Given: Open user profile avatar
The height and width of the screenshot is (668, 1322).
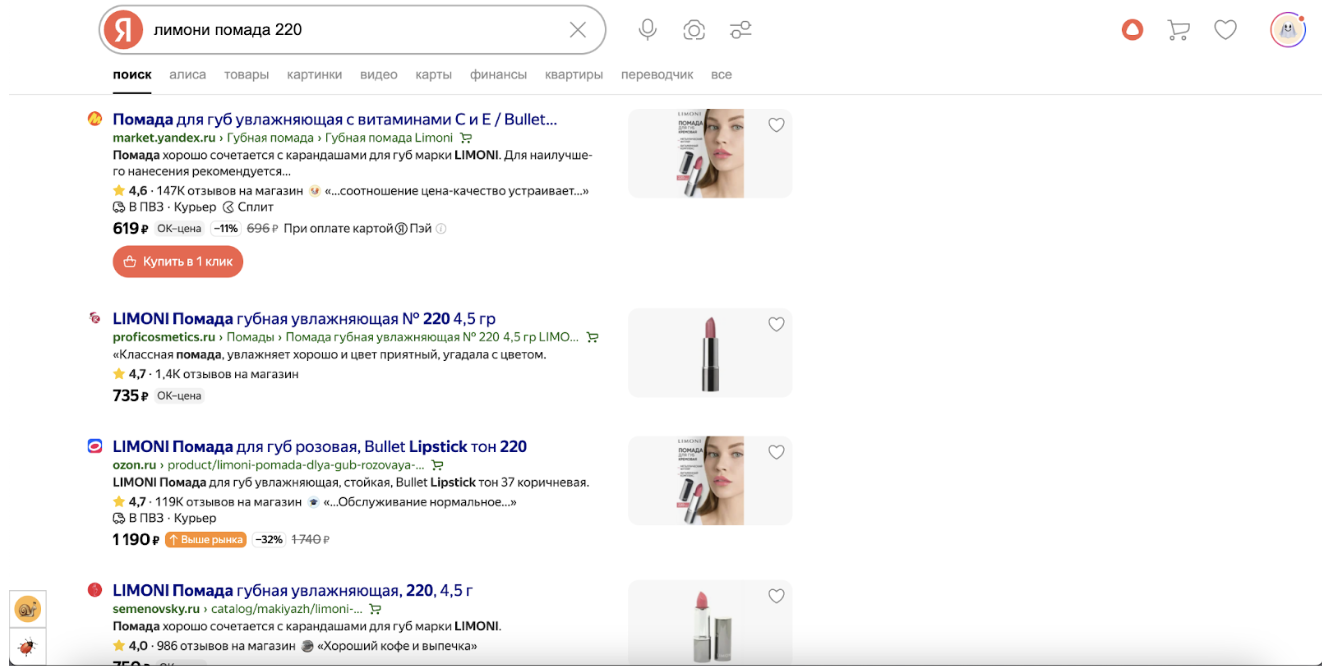Looking at the screenshot, I should pyautogui.click(x=1287, y=30).
